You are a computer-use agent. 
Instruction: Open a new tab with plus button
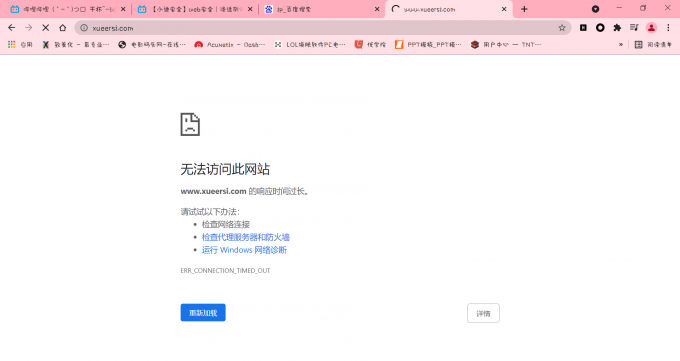pos(524,9)
